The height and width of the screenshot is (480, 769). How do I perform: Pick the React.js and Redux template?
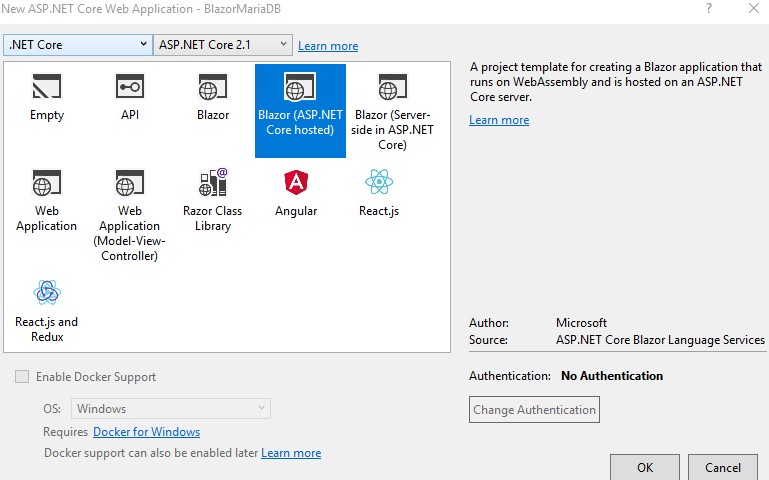pos(46,292)
